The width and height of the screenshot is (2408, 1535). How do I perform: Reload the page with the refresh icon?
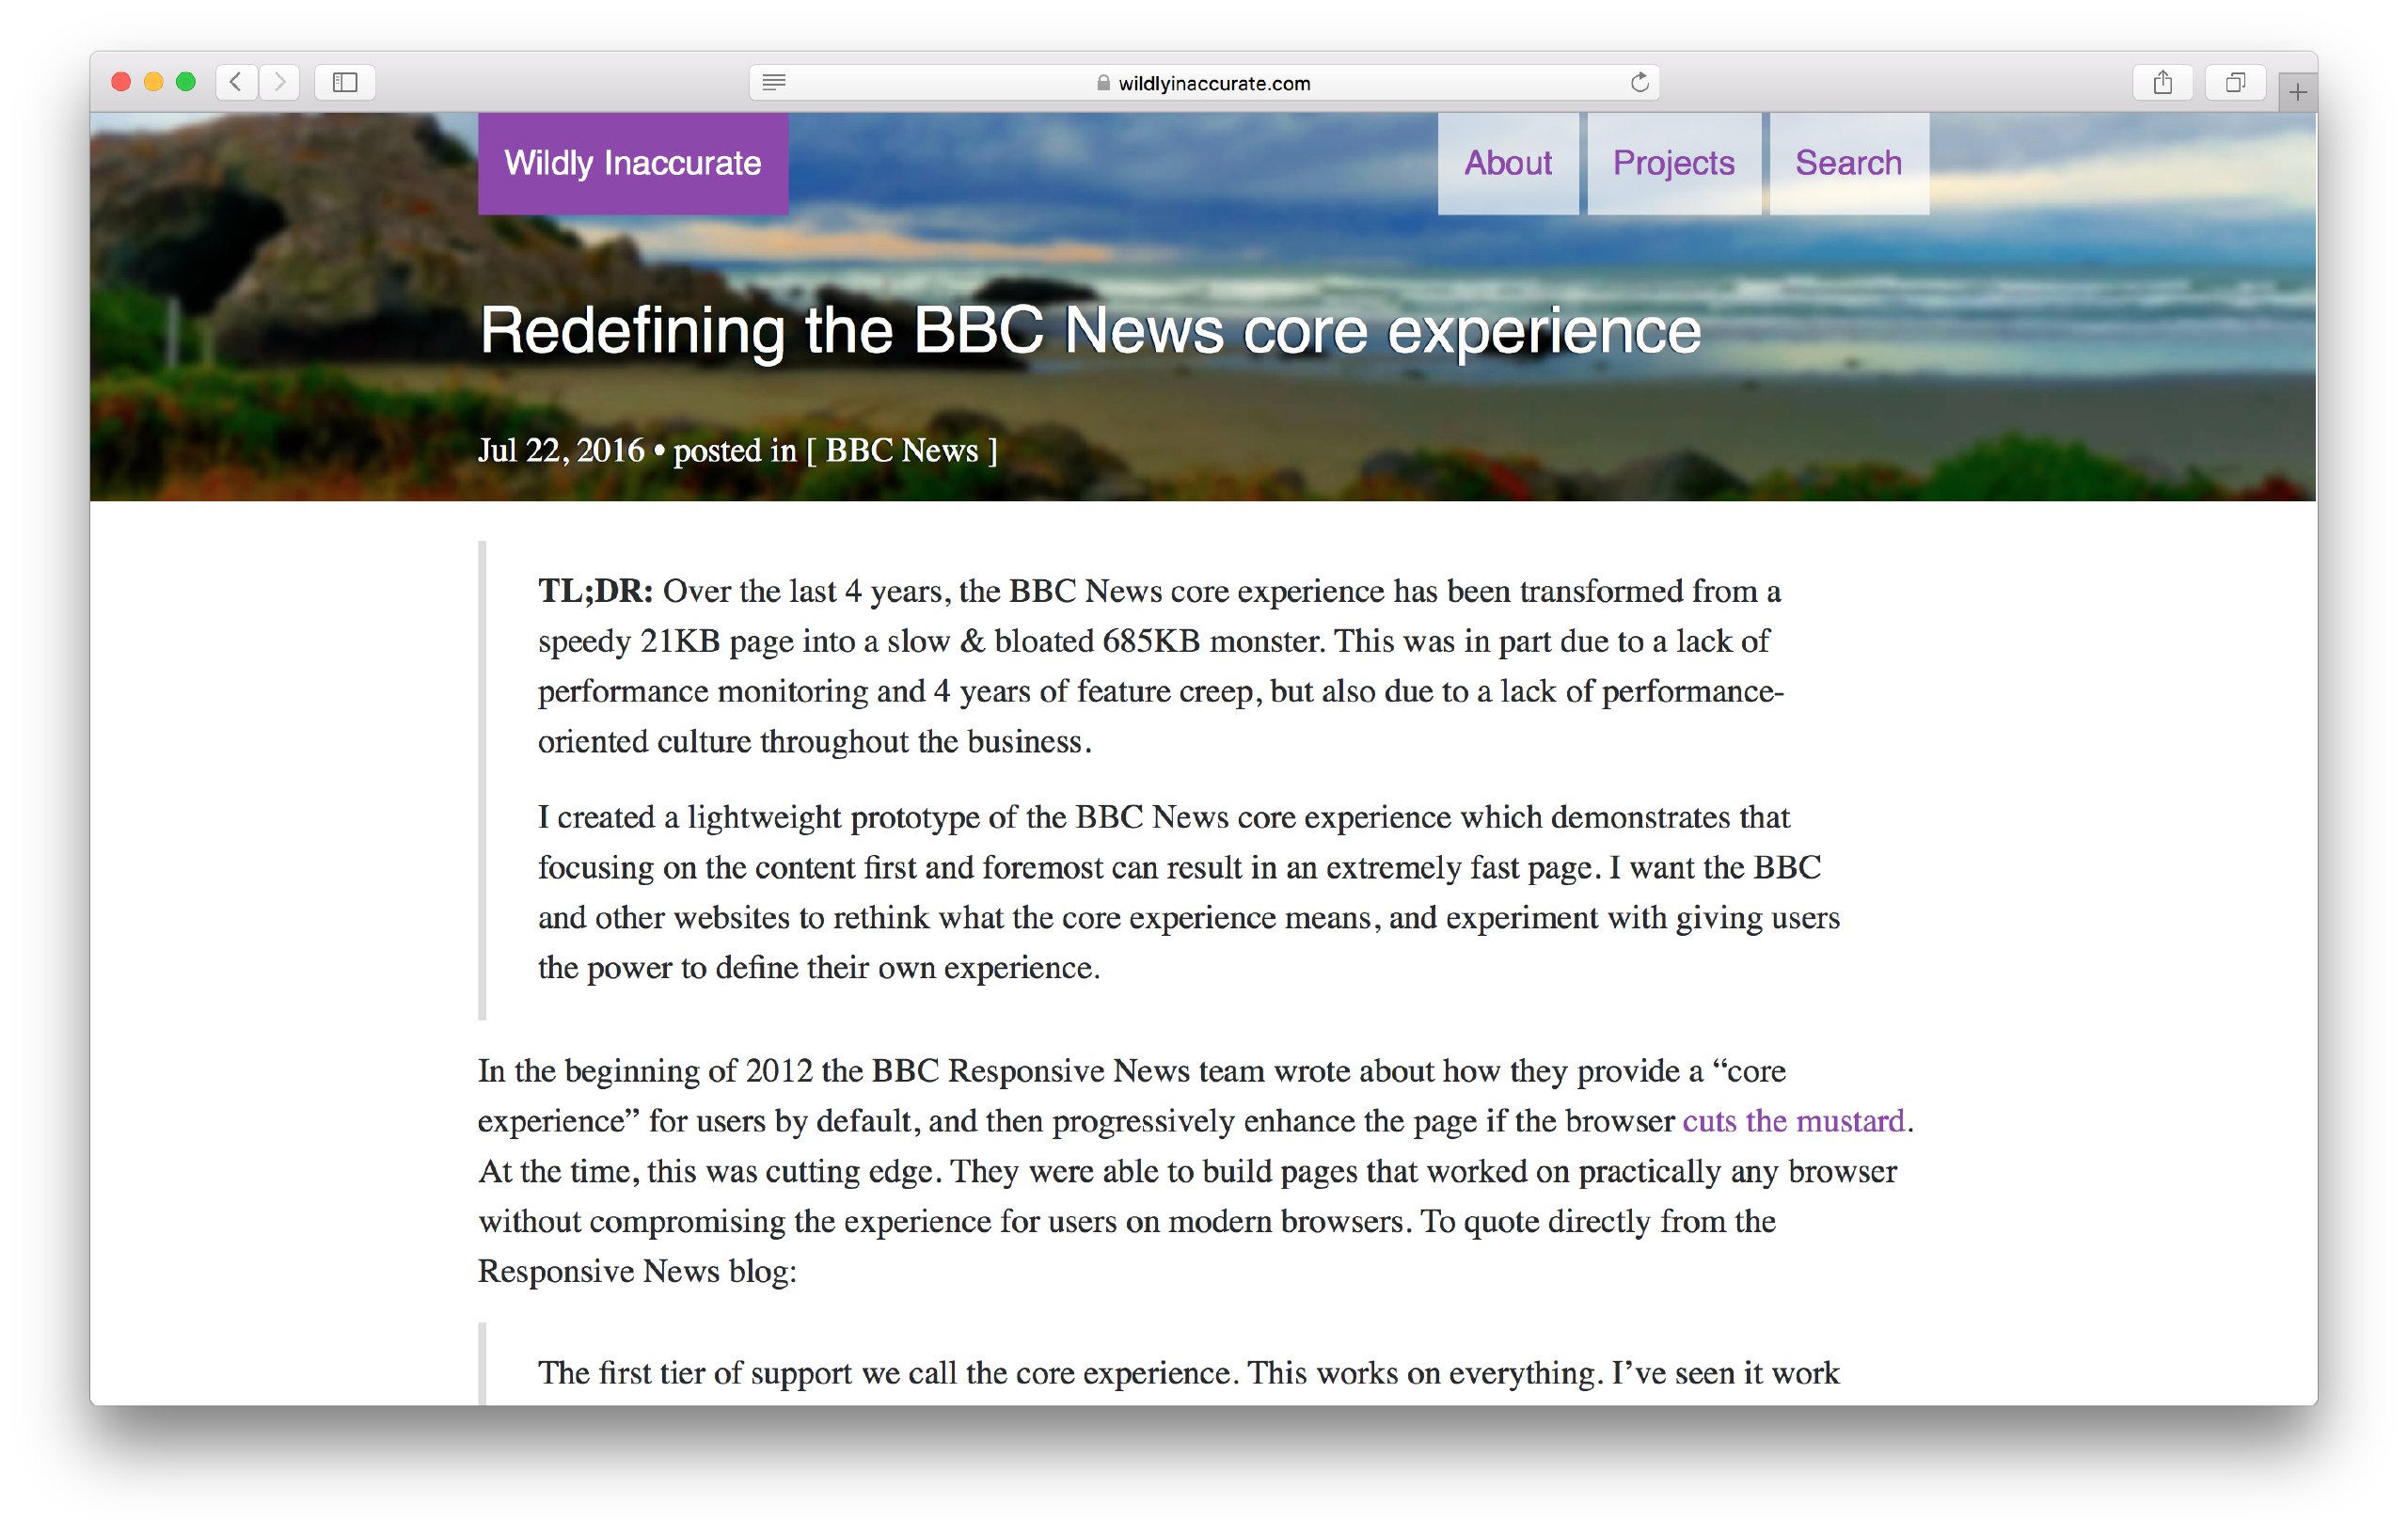pos(1639,82)
